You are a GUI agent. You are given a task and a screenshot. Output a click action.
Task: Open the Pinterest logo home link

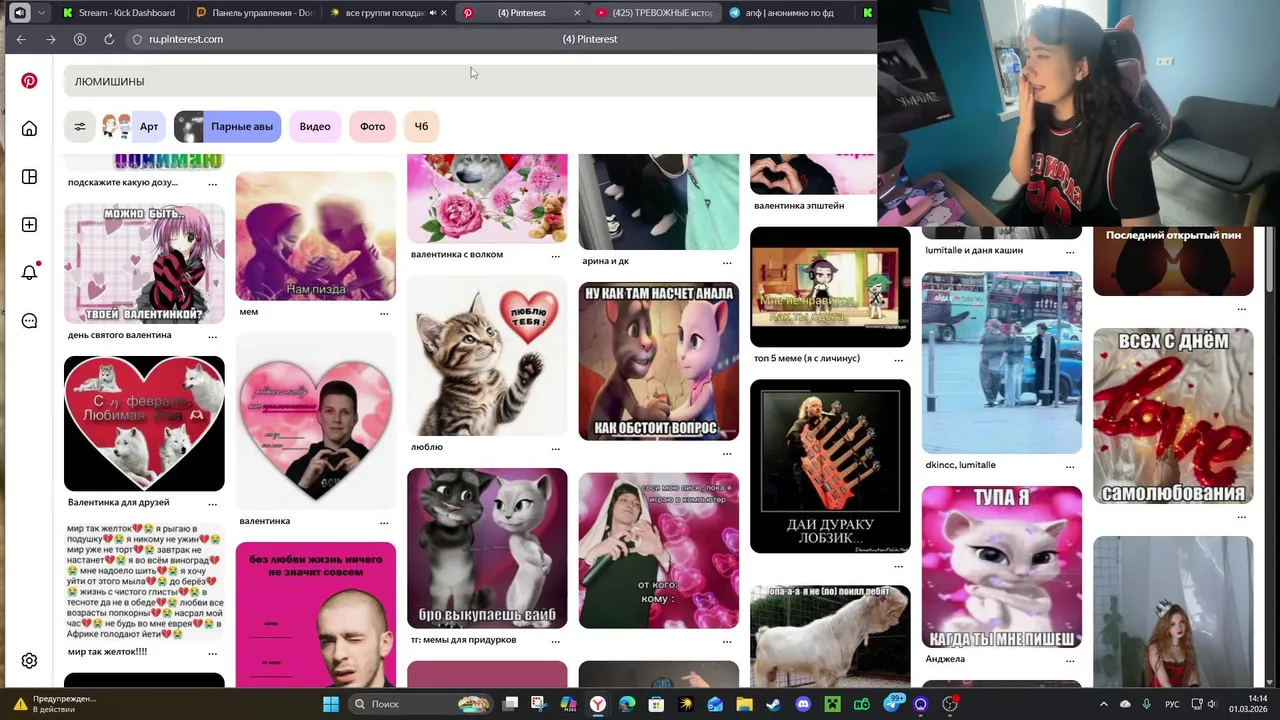tap(29, 81)
